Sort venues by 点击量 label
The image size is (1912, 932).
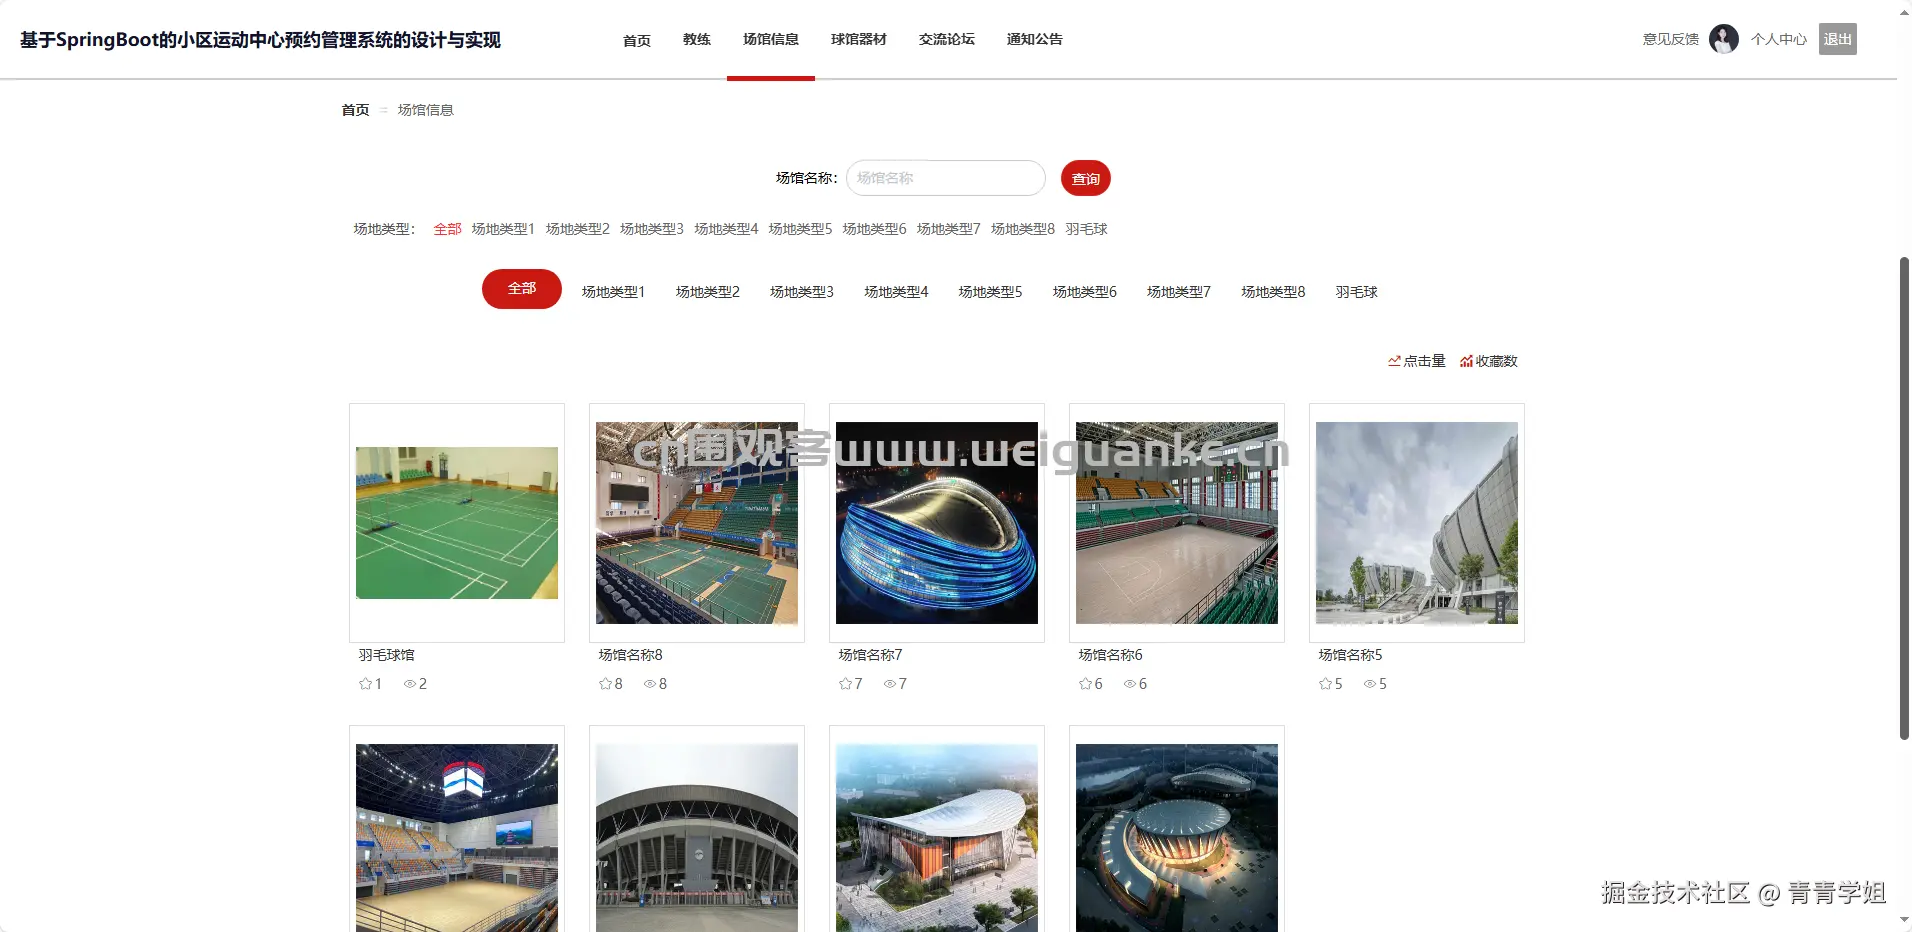[x=1425, y=361]
